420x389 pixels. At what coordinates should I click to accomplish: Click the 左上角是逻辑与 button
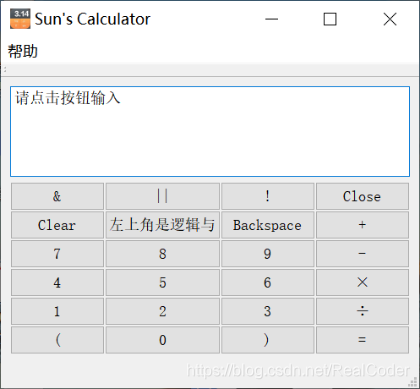(163, 225)
